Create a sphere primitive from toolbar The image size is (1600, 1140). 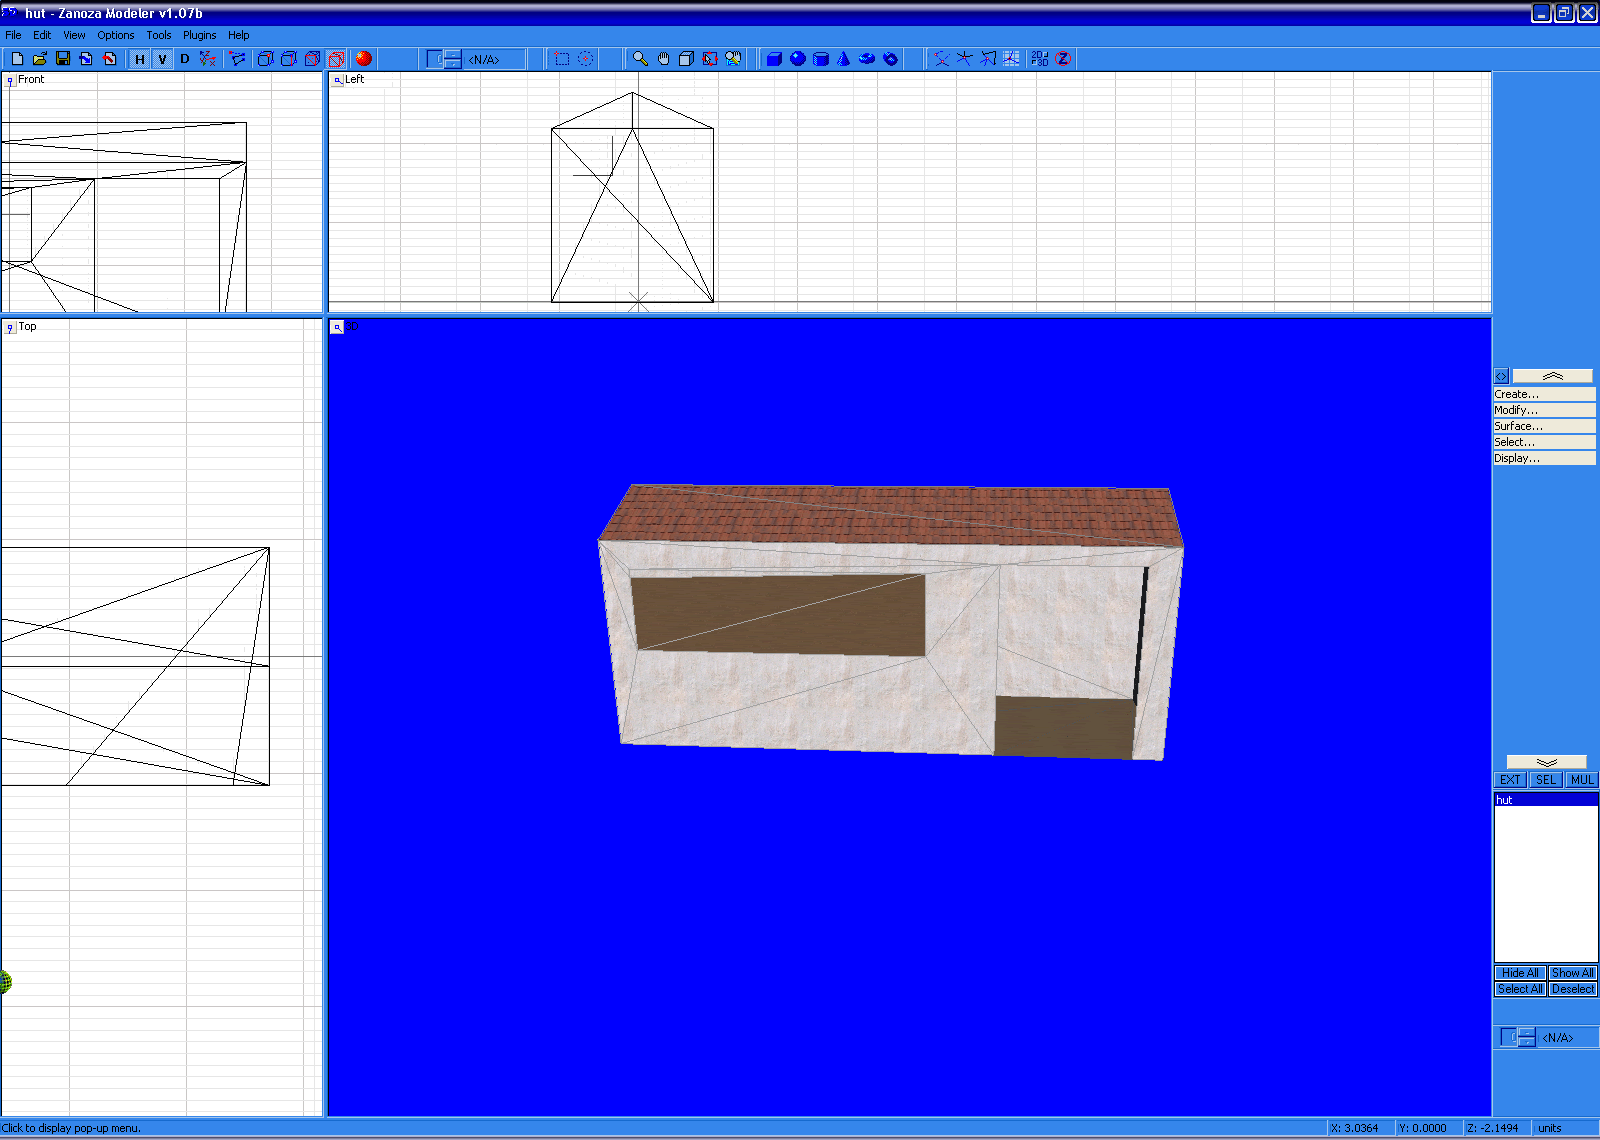797,59
